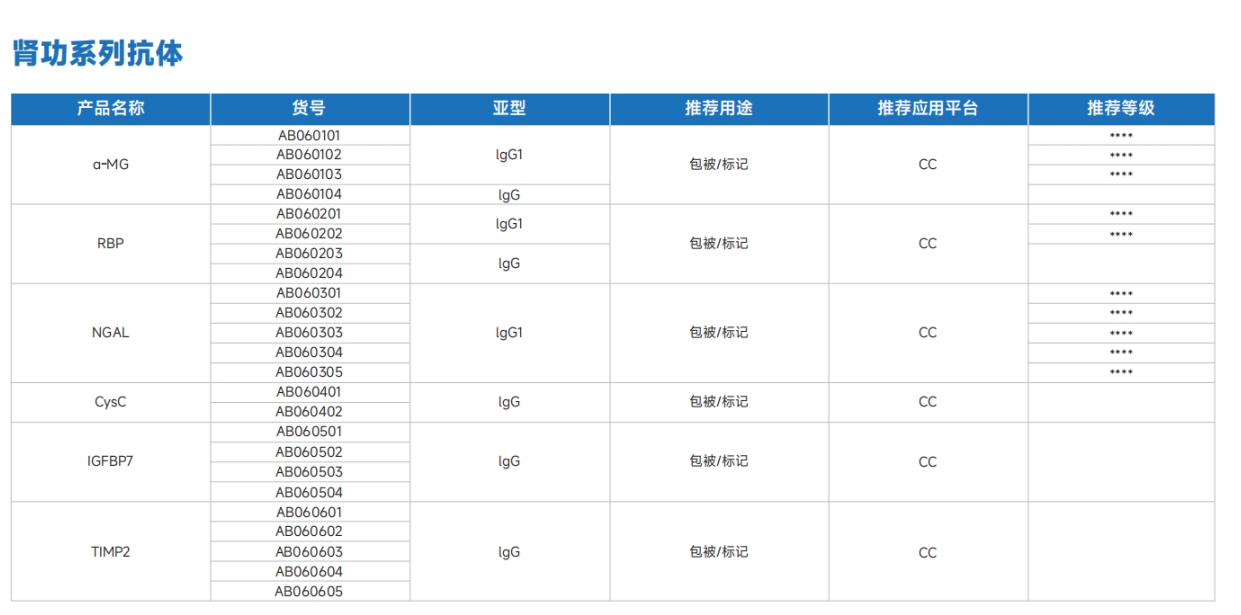Viewport: 1241px width, 615px height.
Task: Click the 肾功系列抗体 page title
Action: [98, 54]
